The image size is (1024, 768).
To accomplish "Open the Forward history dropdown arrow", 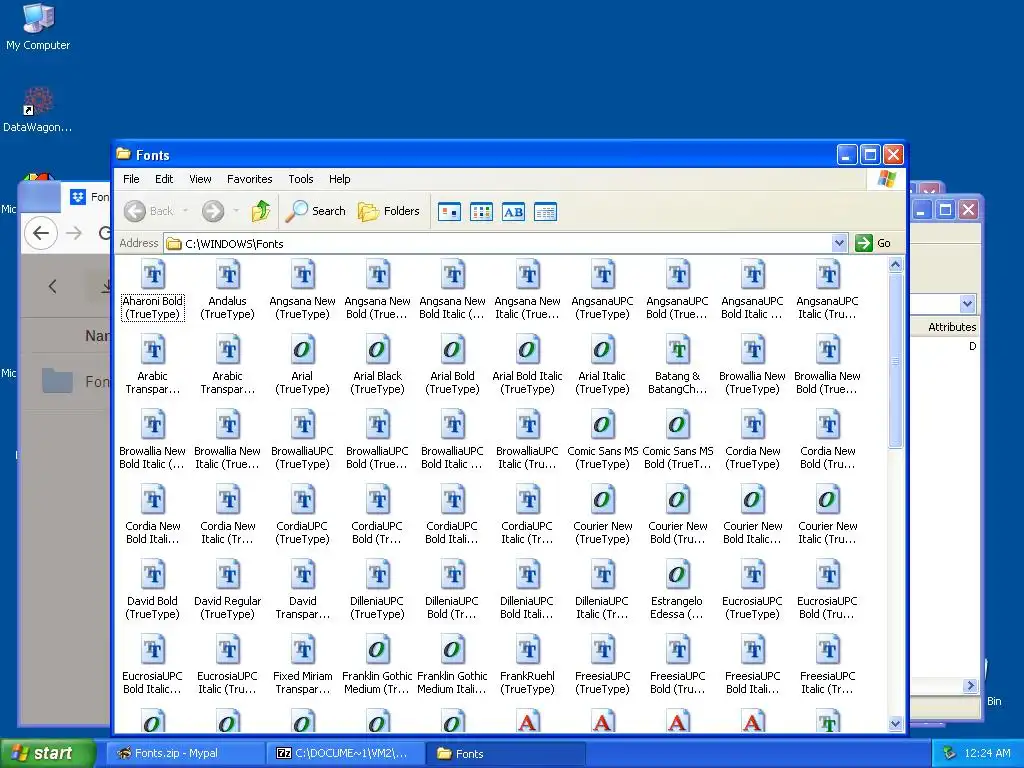I will click(x=236, y=211).
